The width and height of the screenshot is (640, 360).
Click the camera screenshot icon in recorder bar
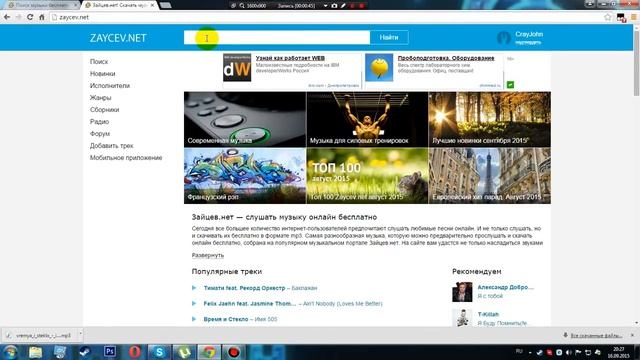(334, 6)
